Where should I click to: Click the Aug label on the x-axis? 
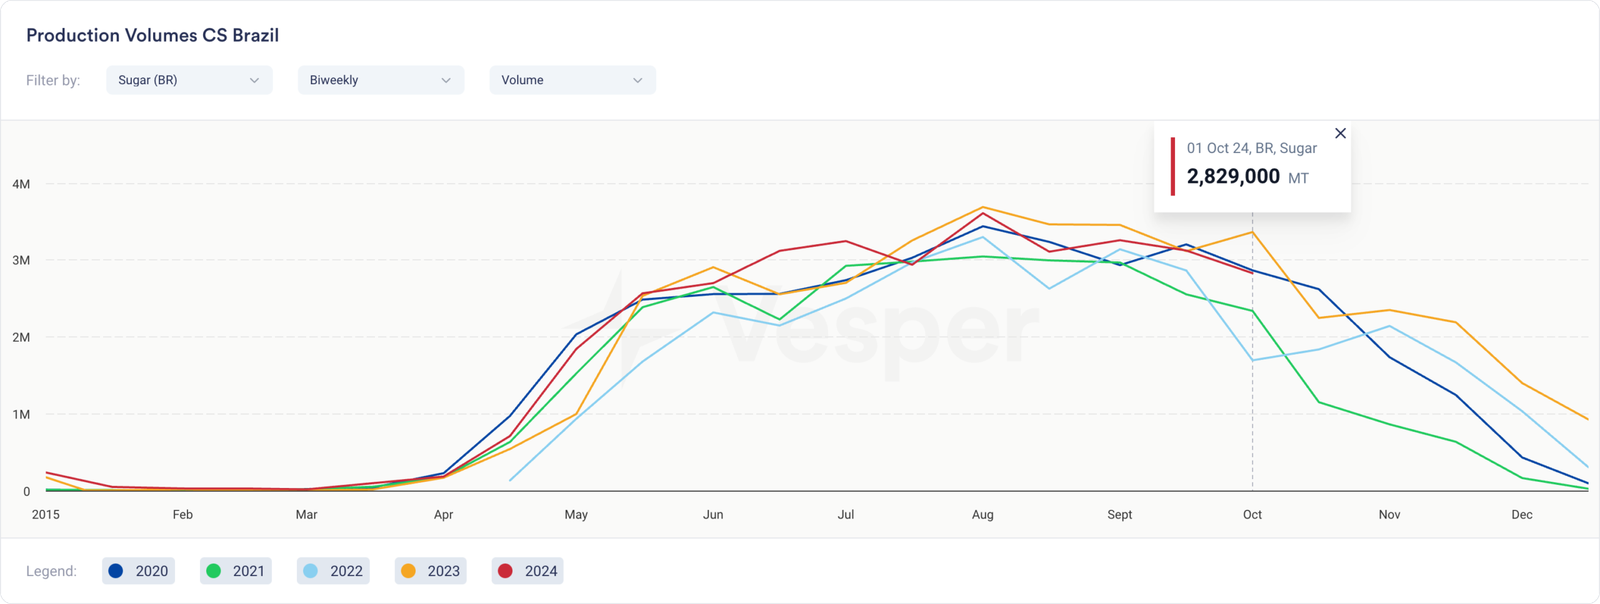(x=982, y=514)
